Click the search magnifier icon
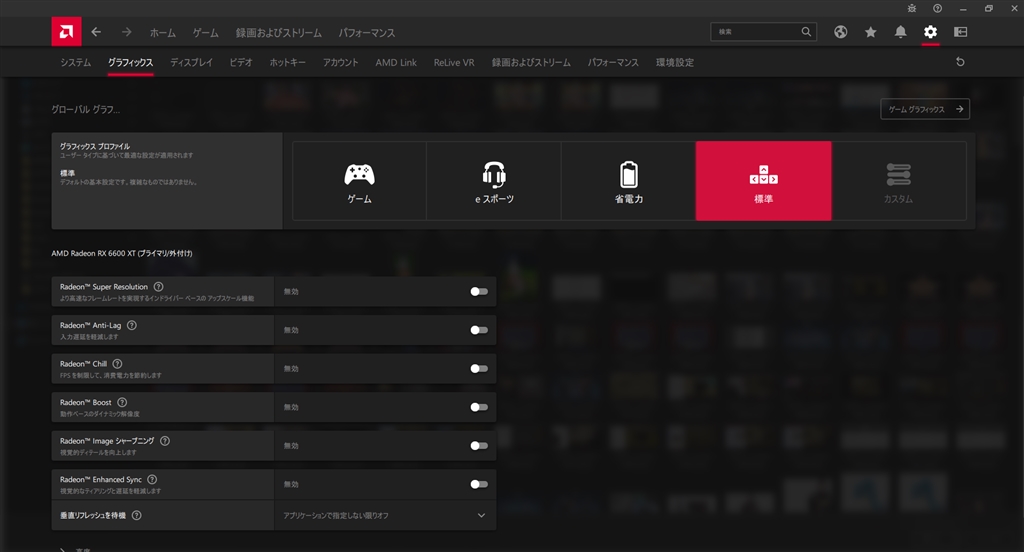This screenshot has height=552, width=1024. [x=806, y=31]
